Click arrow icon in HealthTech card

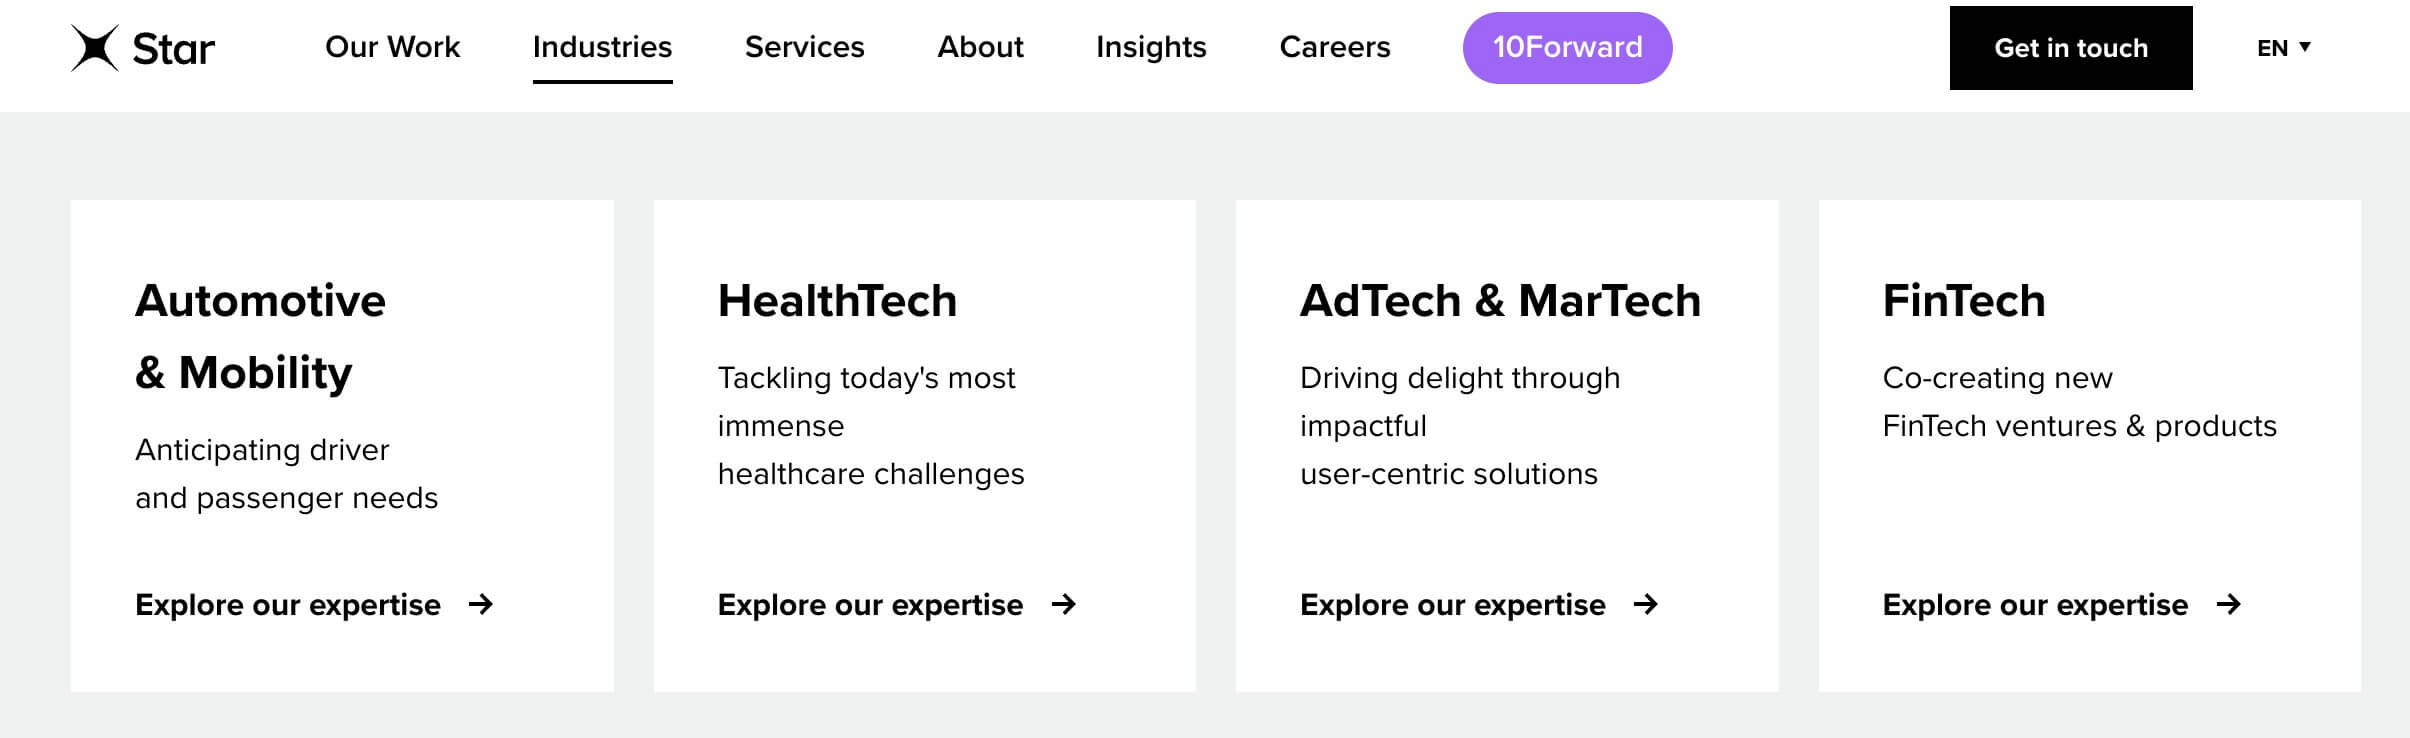1064,604
